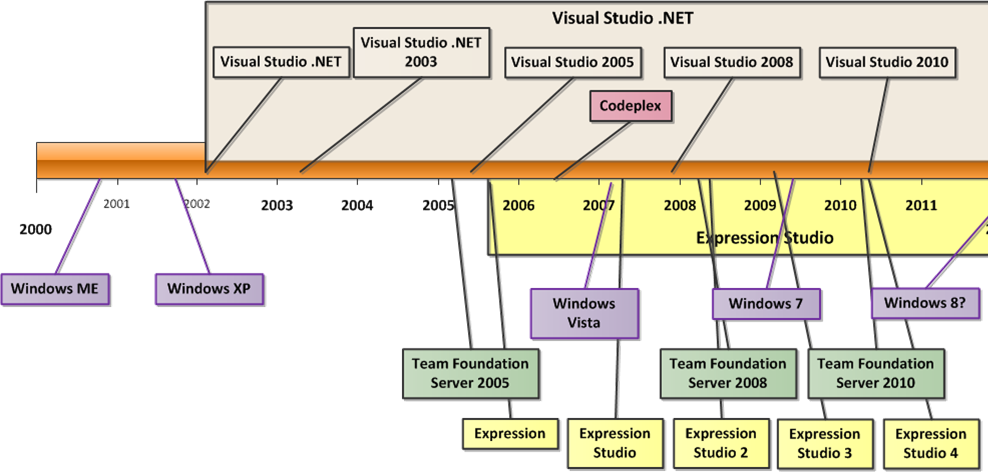Select the Visual Studio 2010 callout box
The width and height of the screenshot is (988, 472).
click(887, 62)
